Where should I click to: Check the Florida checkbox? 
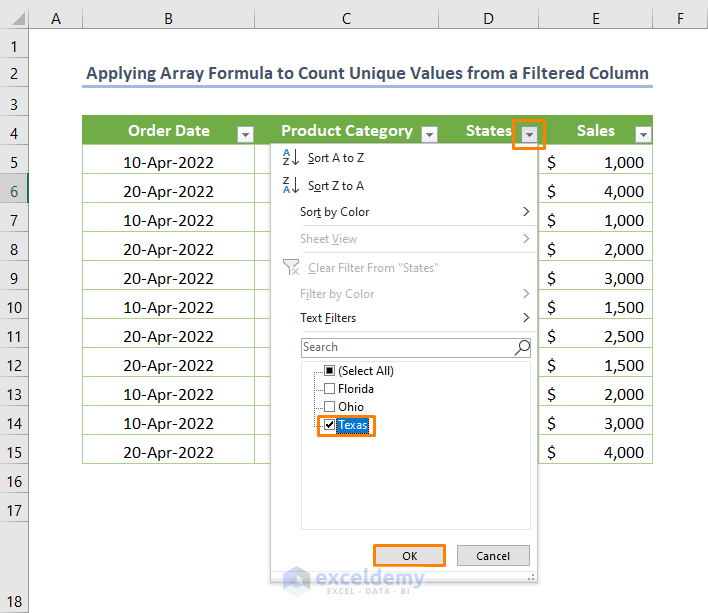(x=330, y=389)
